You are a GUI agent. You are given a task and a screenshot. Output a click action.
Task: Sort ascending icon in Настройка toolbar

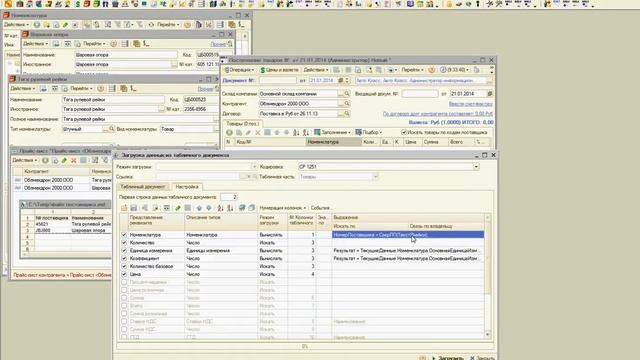click(x=221, y=208)
